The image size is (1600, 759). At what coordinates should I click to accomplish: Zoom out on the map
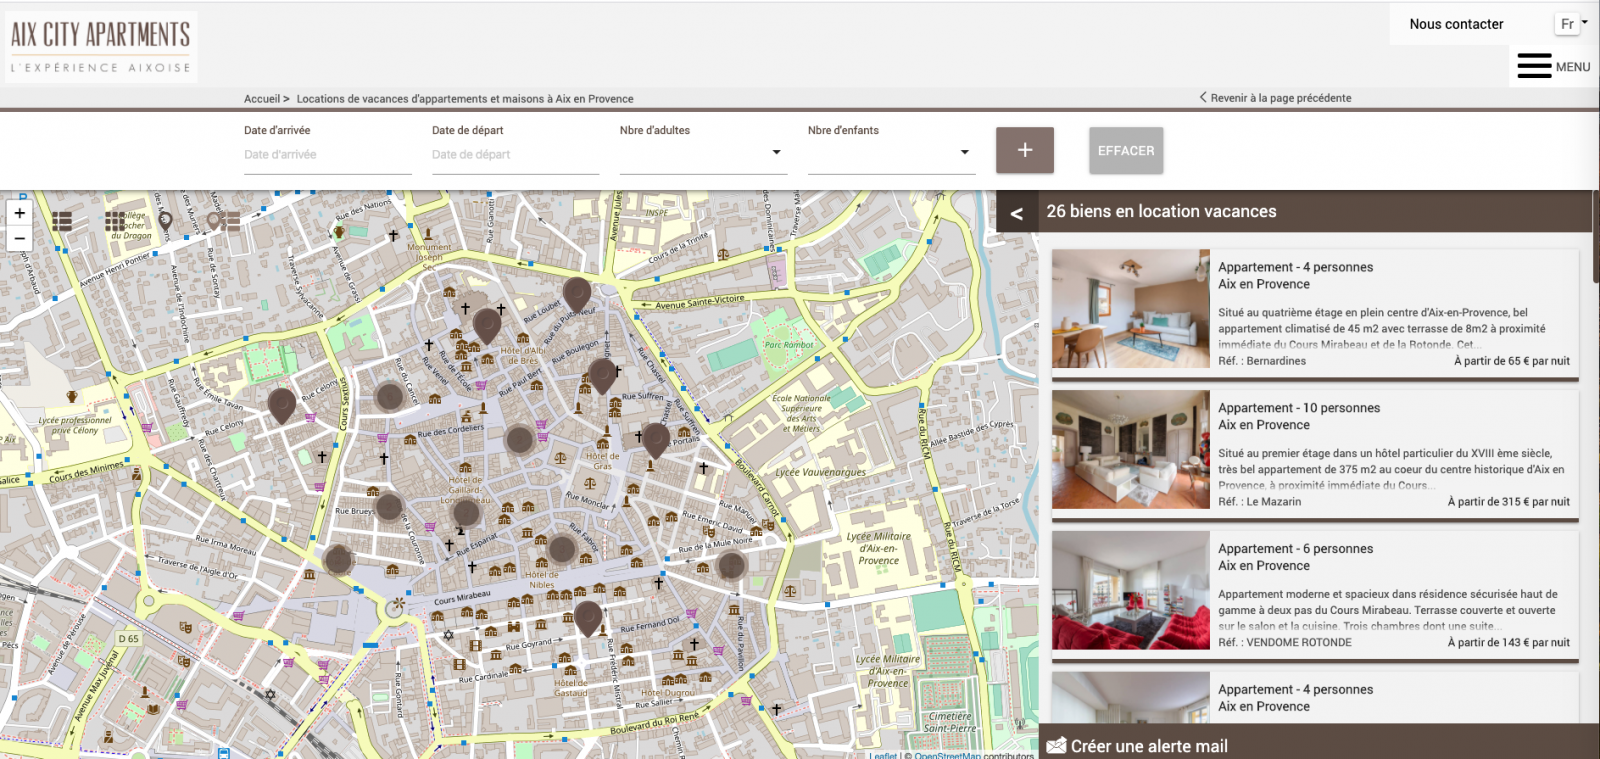(19, 239)
